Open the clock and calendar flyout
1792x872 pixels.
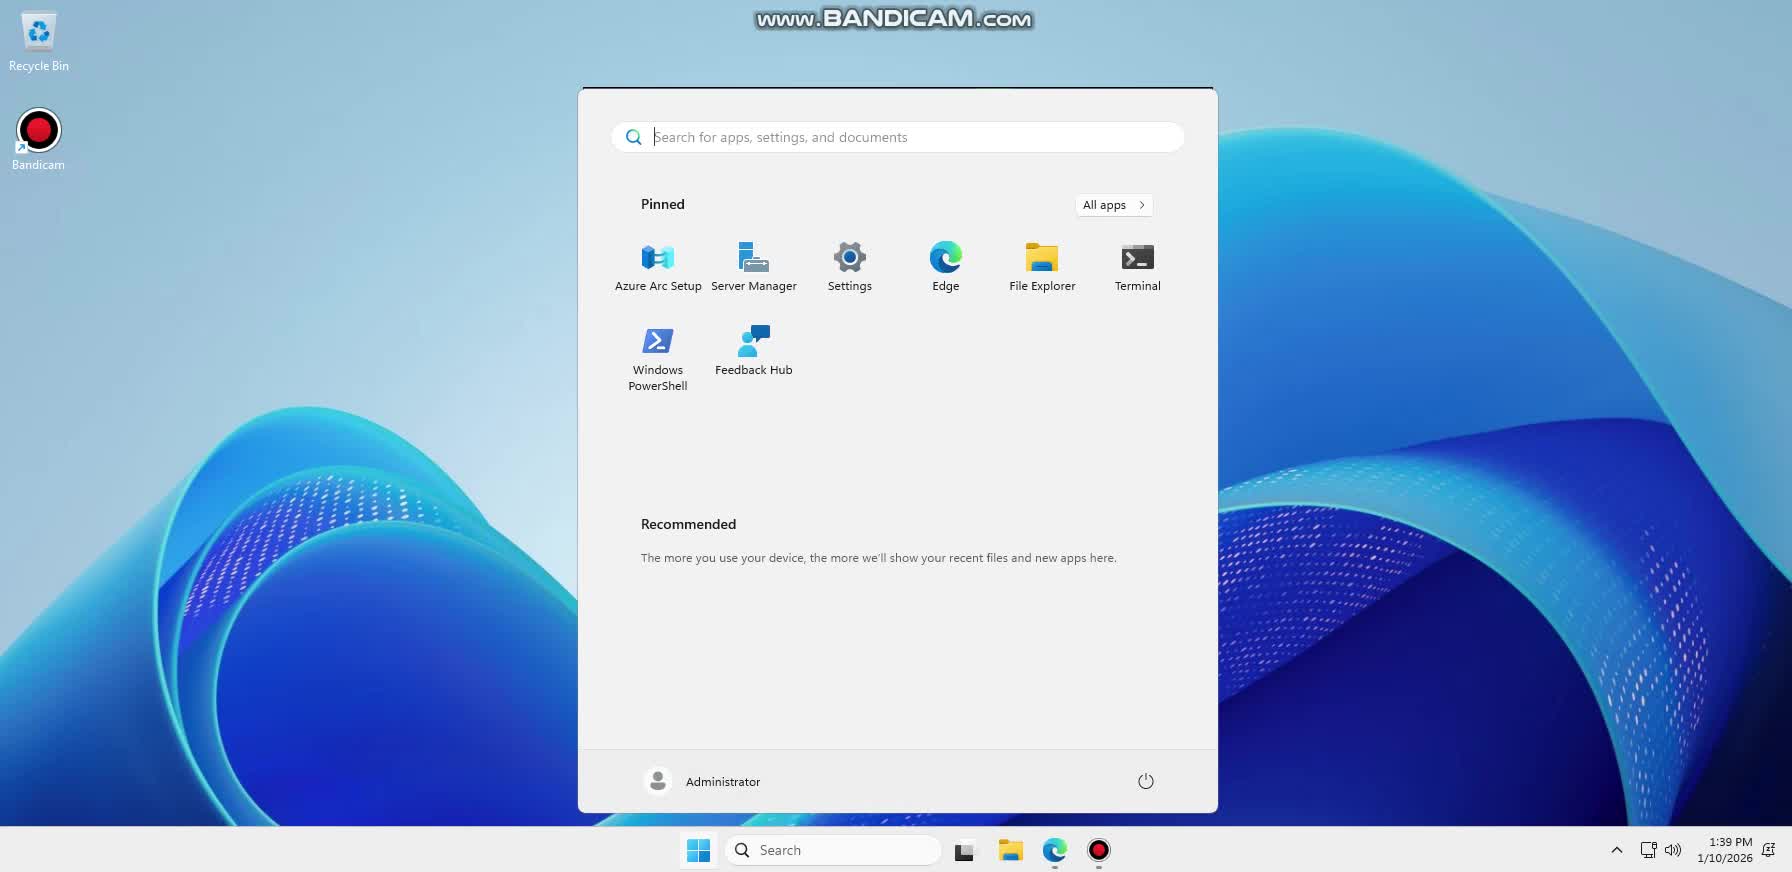pyautogui.click(x=1724, y=850)
